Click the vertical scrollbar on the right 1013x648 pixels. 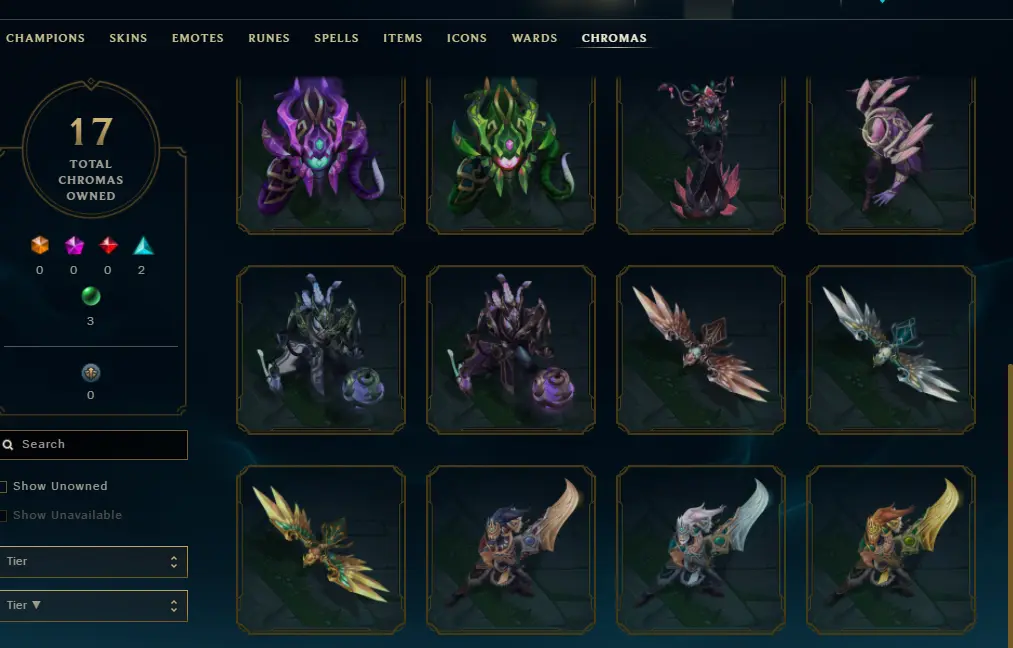pos(1010,504)
